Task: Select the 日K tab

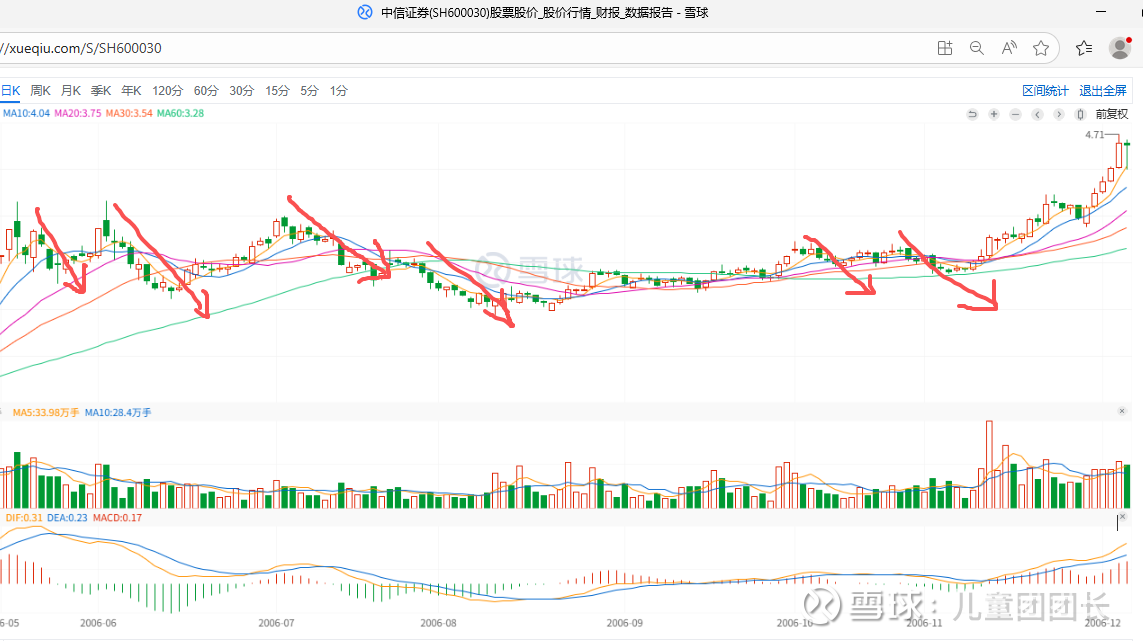Action: click(x=10, y=90)
